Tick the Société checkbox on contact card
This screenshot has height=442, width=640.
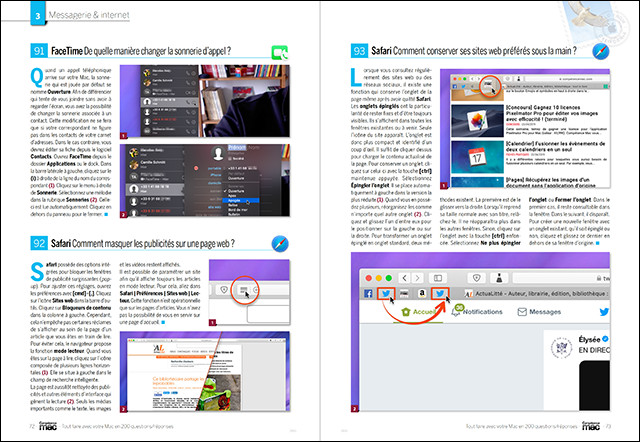(x=230, y=158)
